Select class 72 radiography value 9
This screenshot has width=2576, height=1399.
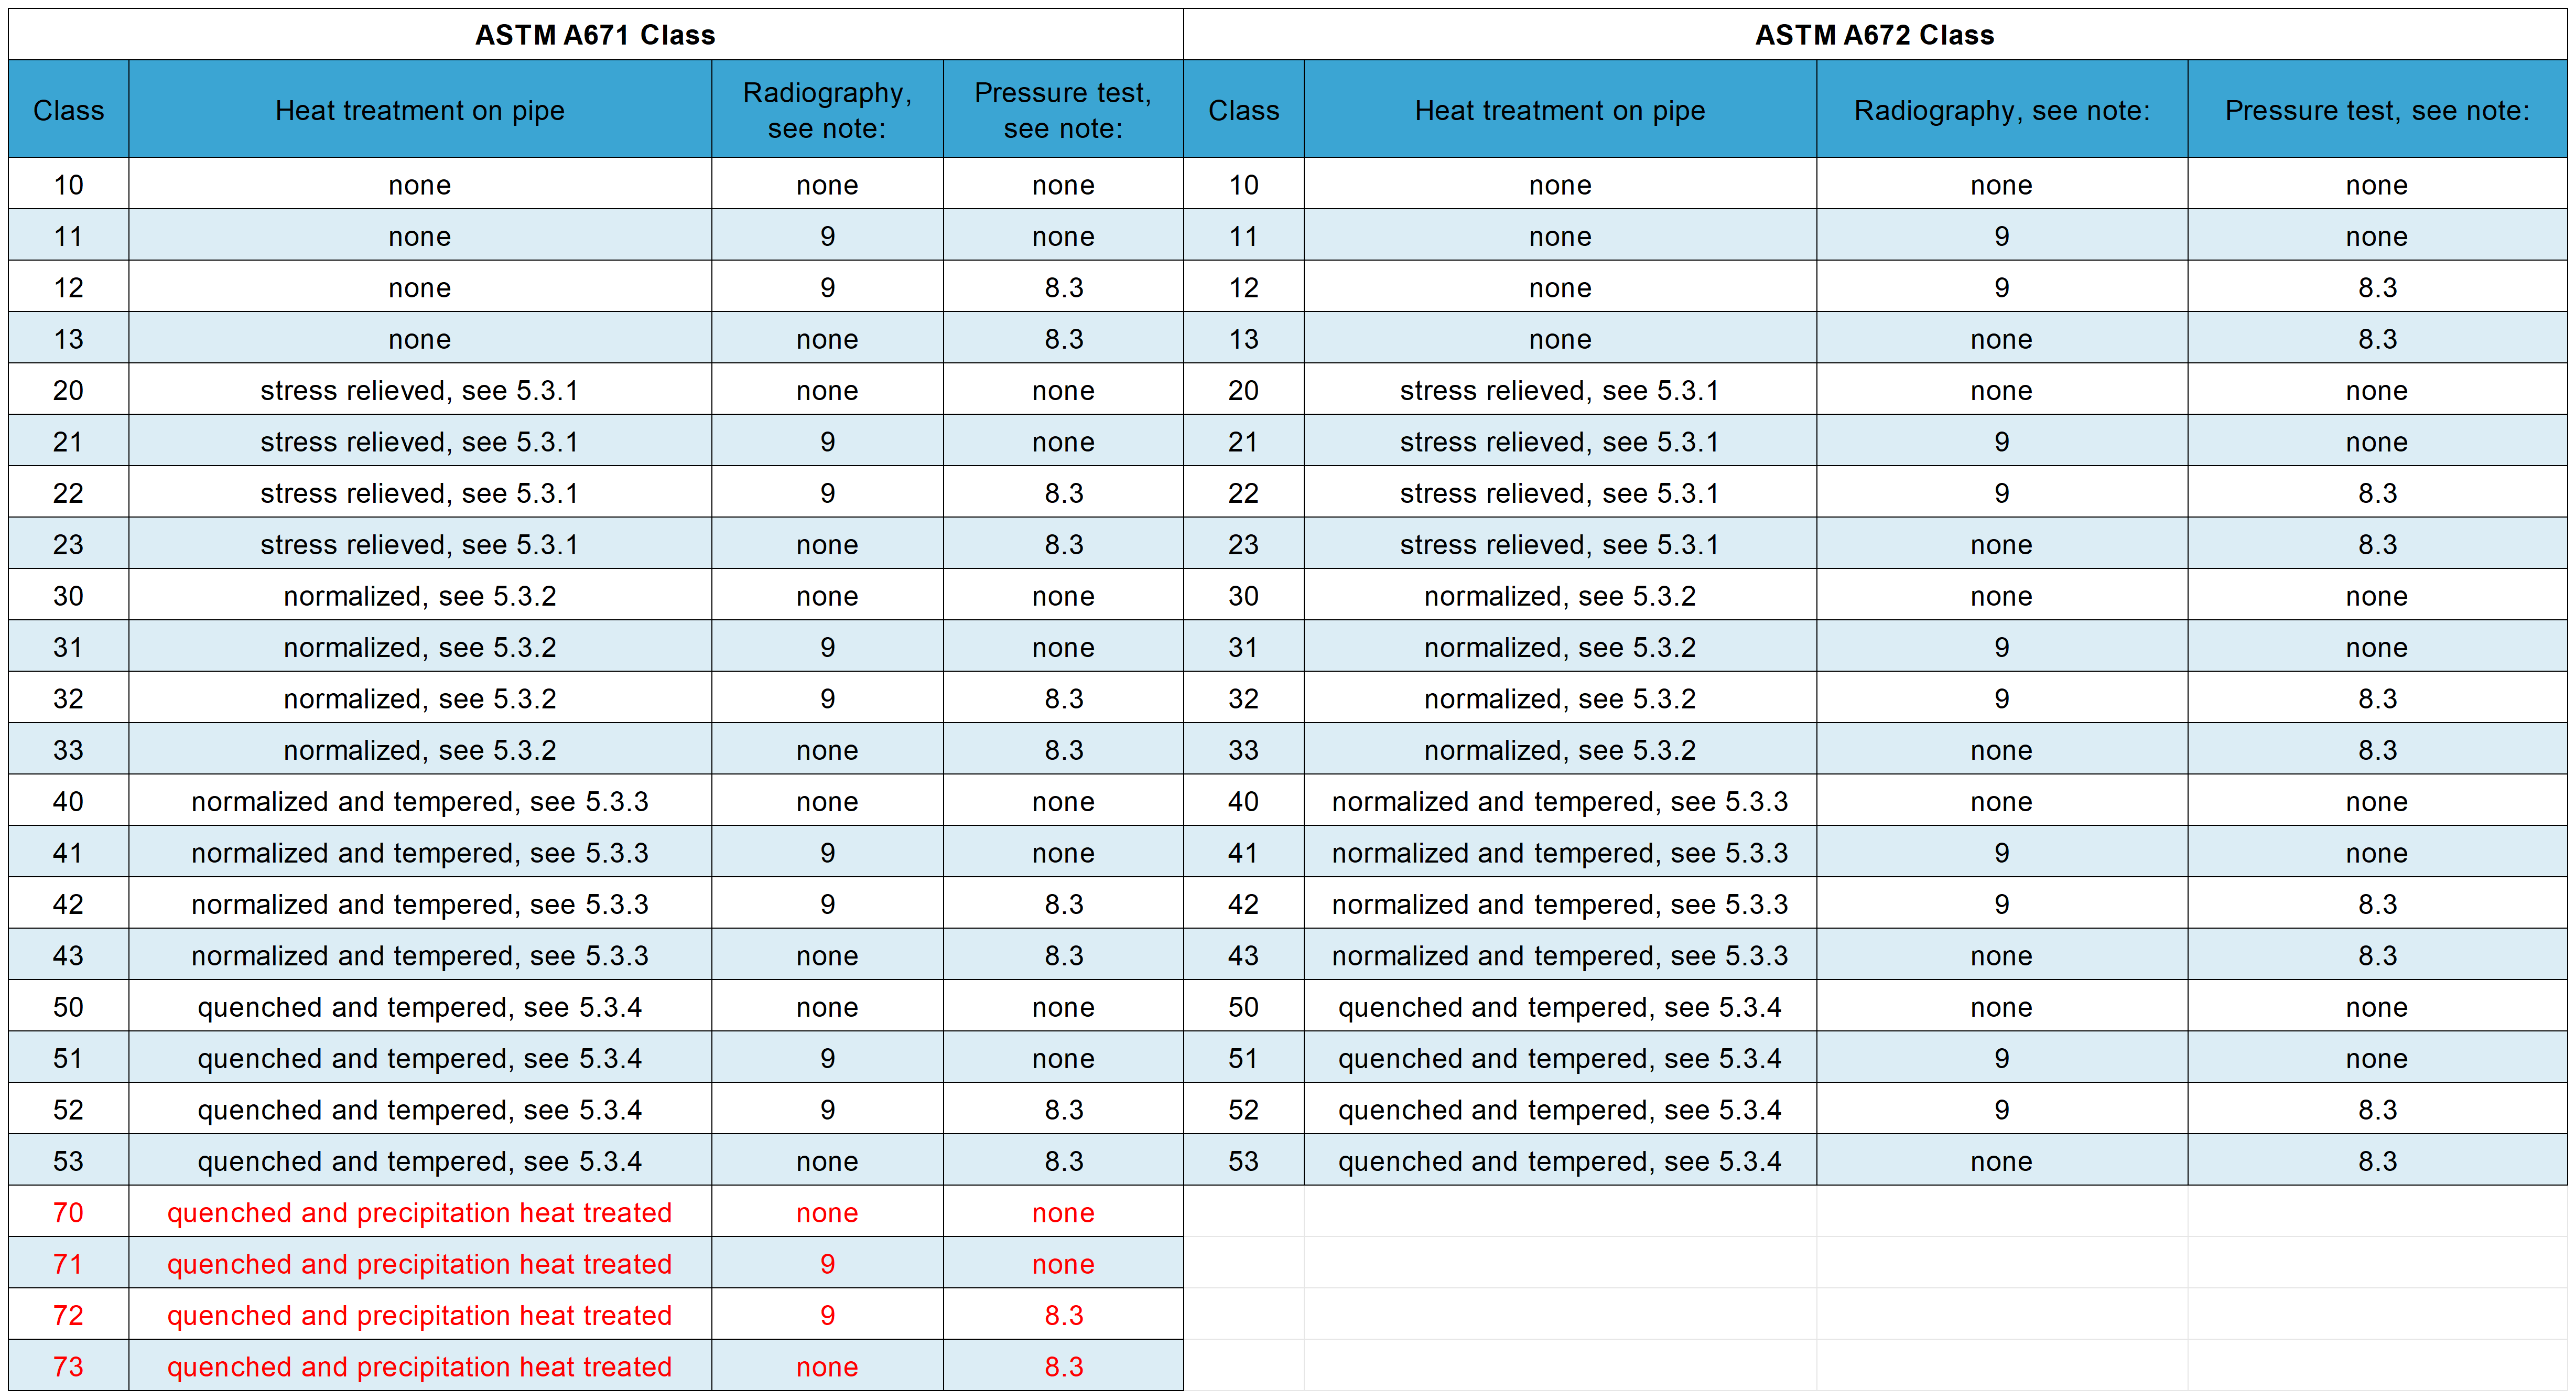click(827, 1315)
